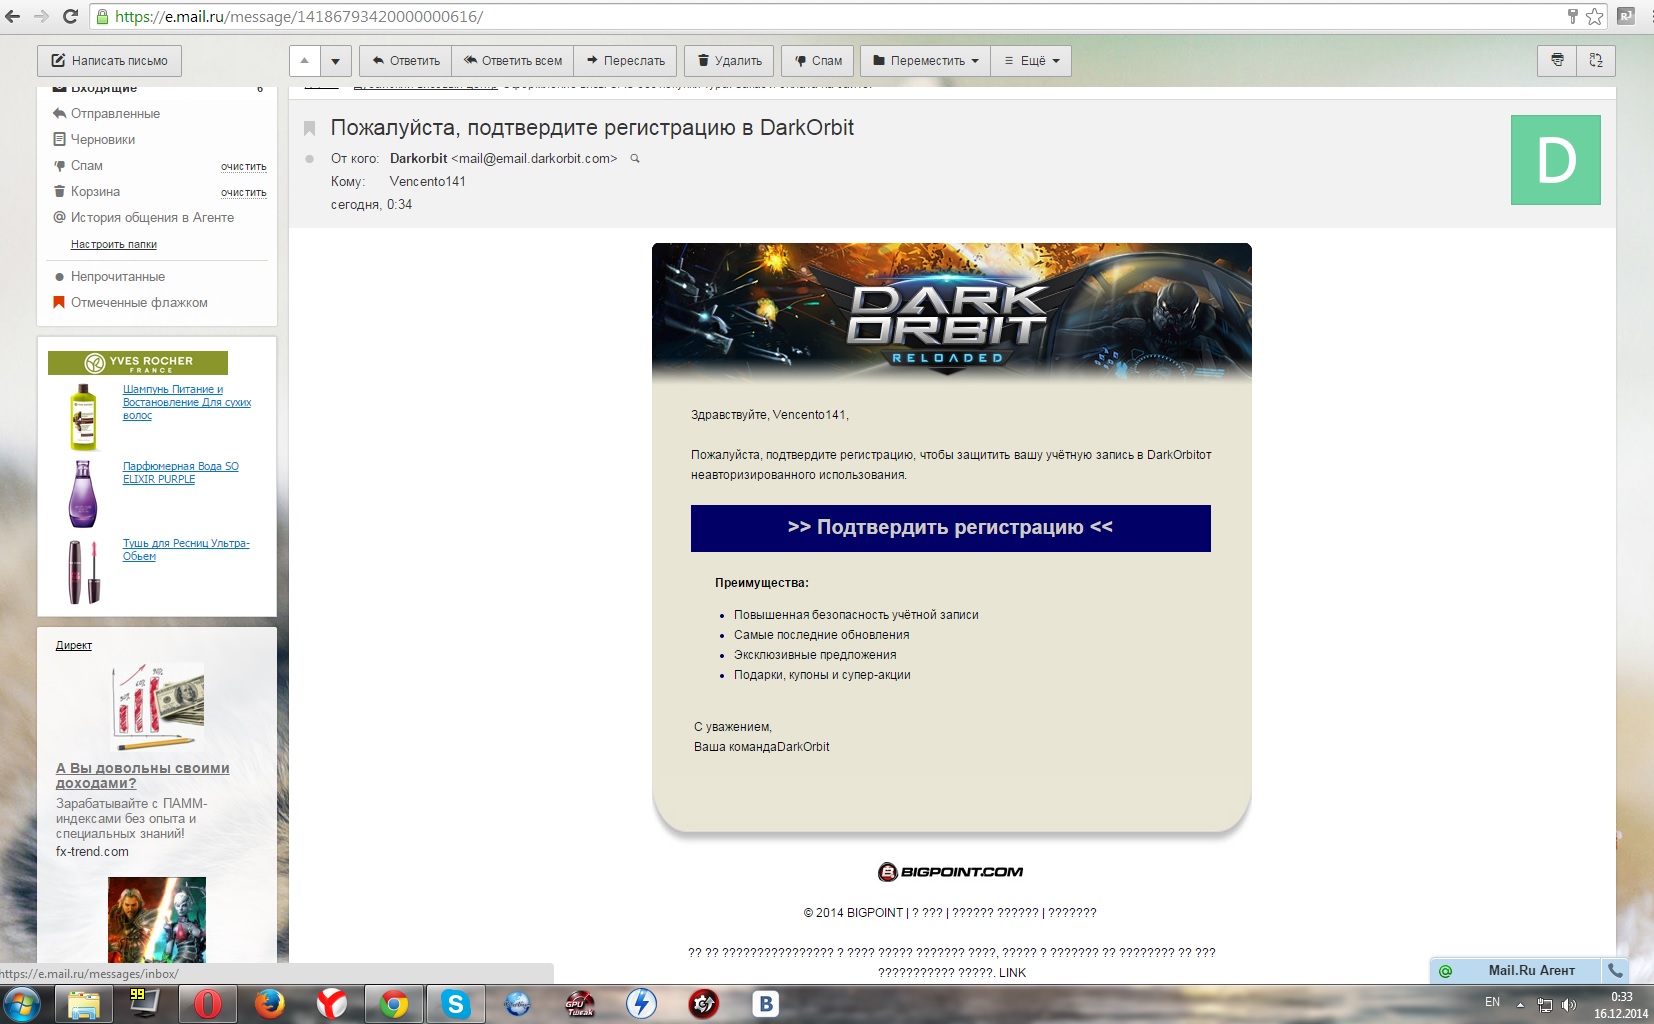Click the Настроить папки link
Image resolution: width=1654 pixels, height=1024 pixels.
(113, 244)
